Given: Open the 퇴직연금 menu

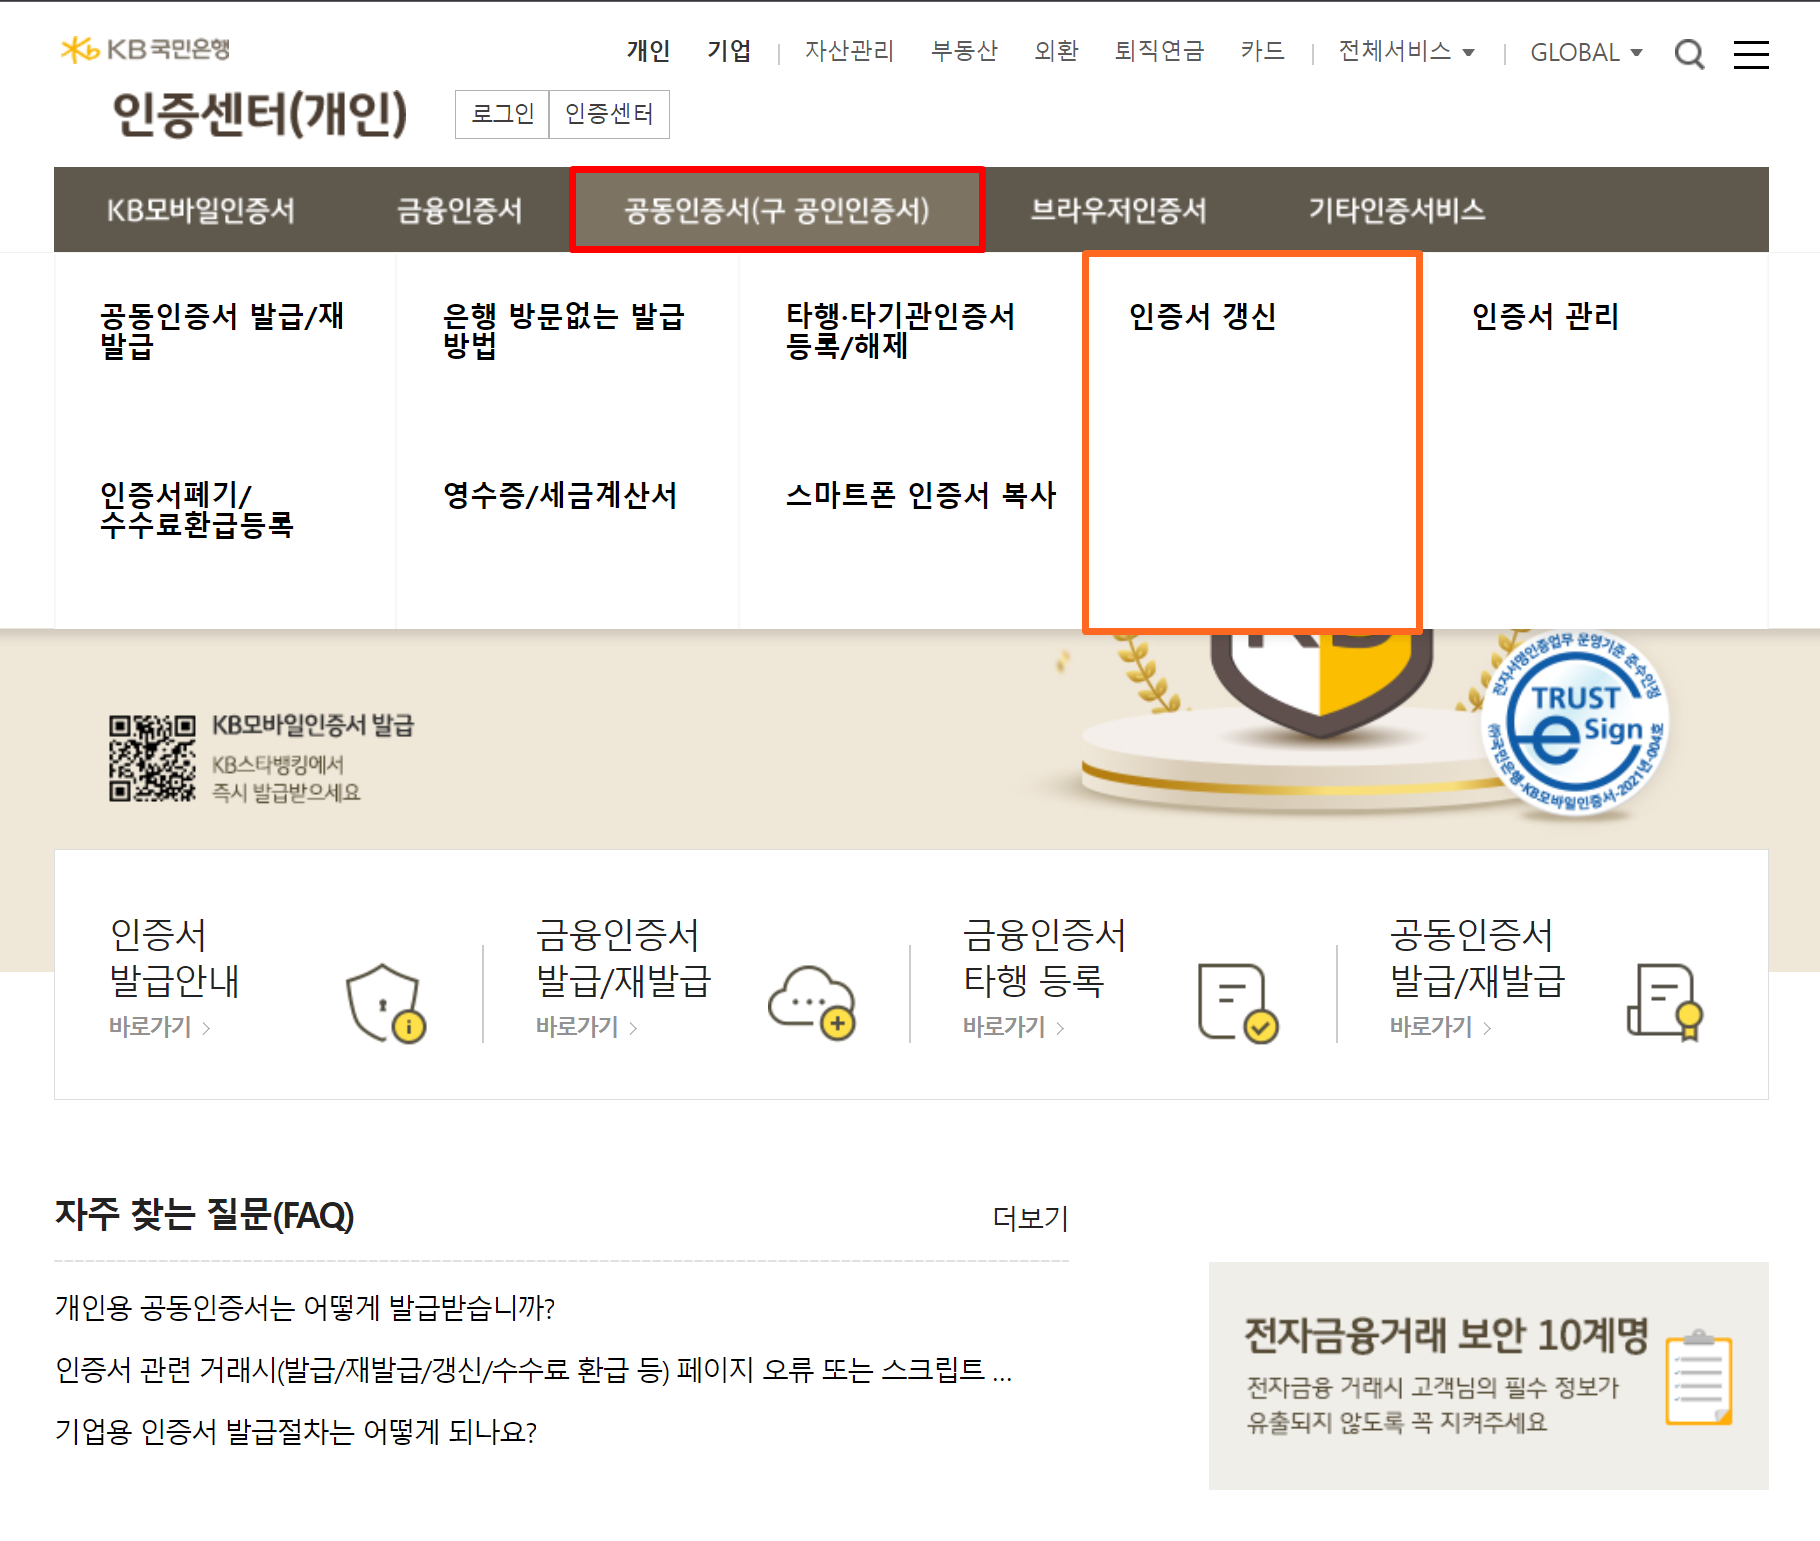Looking at the screenshot, I should click(1159, 51).
